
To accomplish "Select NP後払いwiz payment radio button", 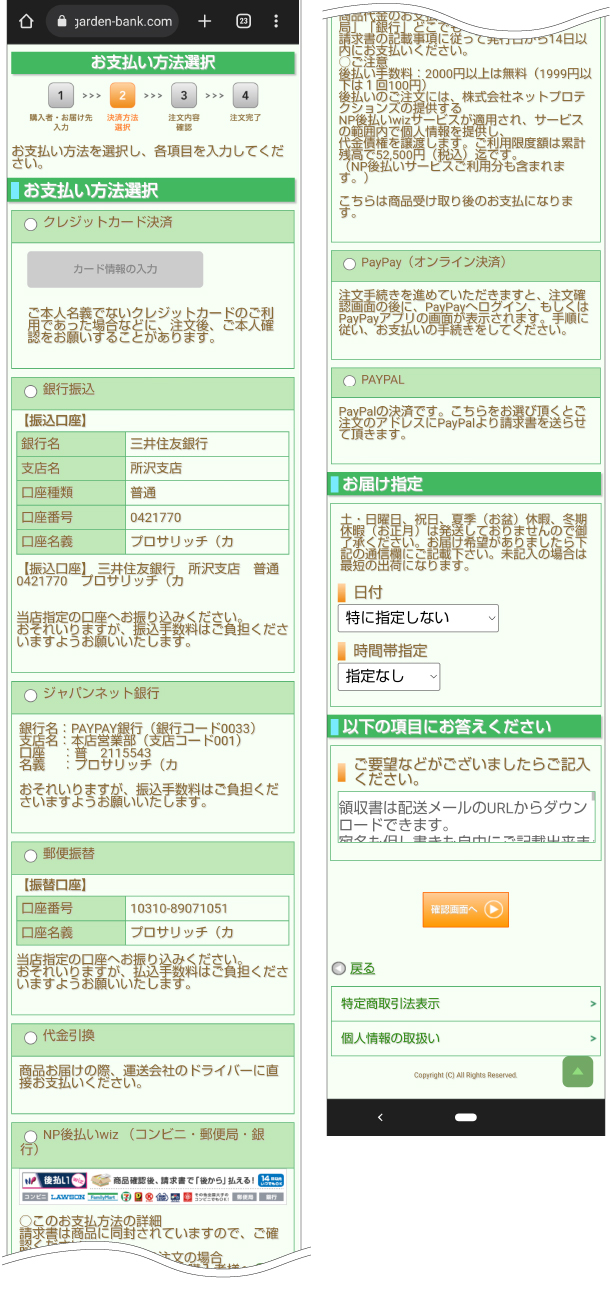I will (x=29, y=1137).
